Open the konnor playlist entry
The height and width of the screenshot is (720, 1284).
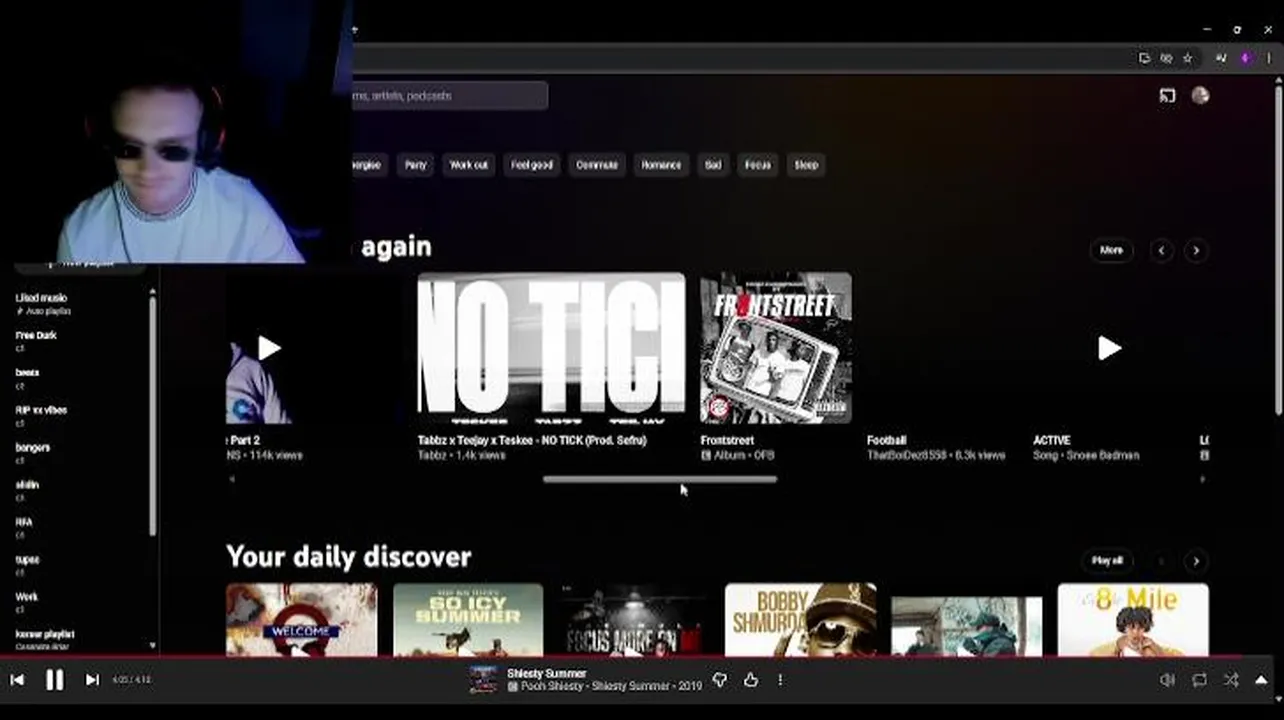pyautogui.click(x=80, y=639)
